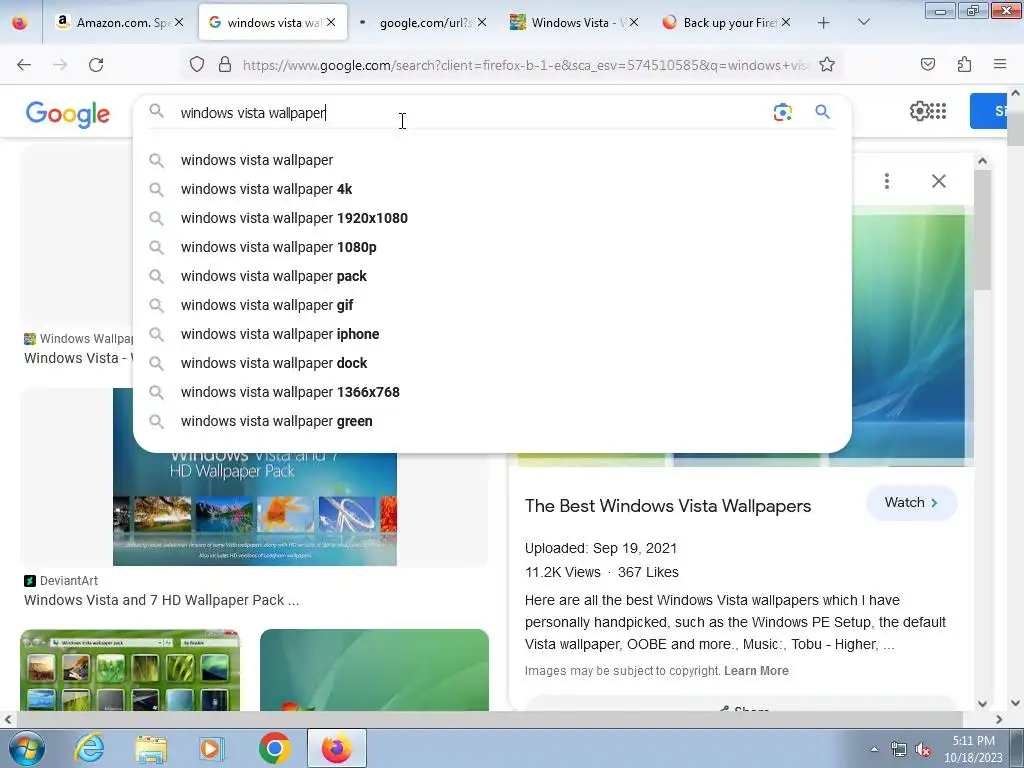Viewport: 1024px width, 768px height.
Task: Click the site padlock icon
Action: click(x=225, y=65)
